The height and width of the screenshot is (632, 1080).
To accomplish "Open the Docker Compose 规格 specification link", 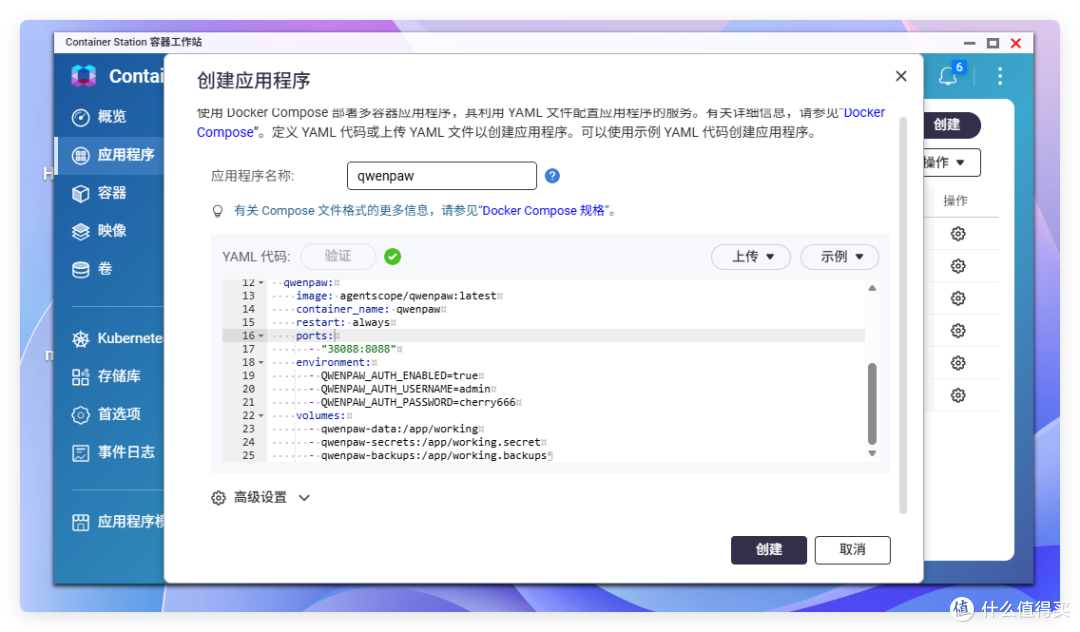I will [543, 211].
